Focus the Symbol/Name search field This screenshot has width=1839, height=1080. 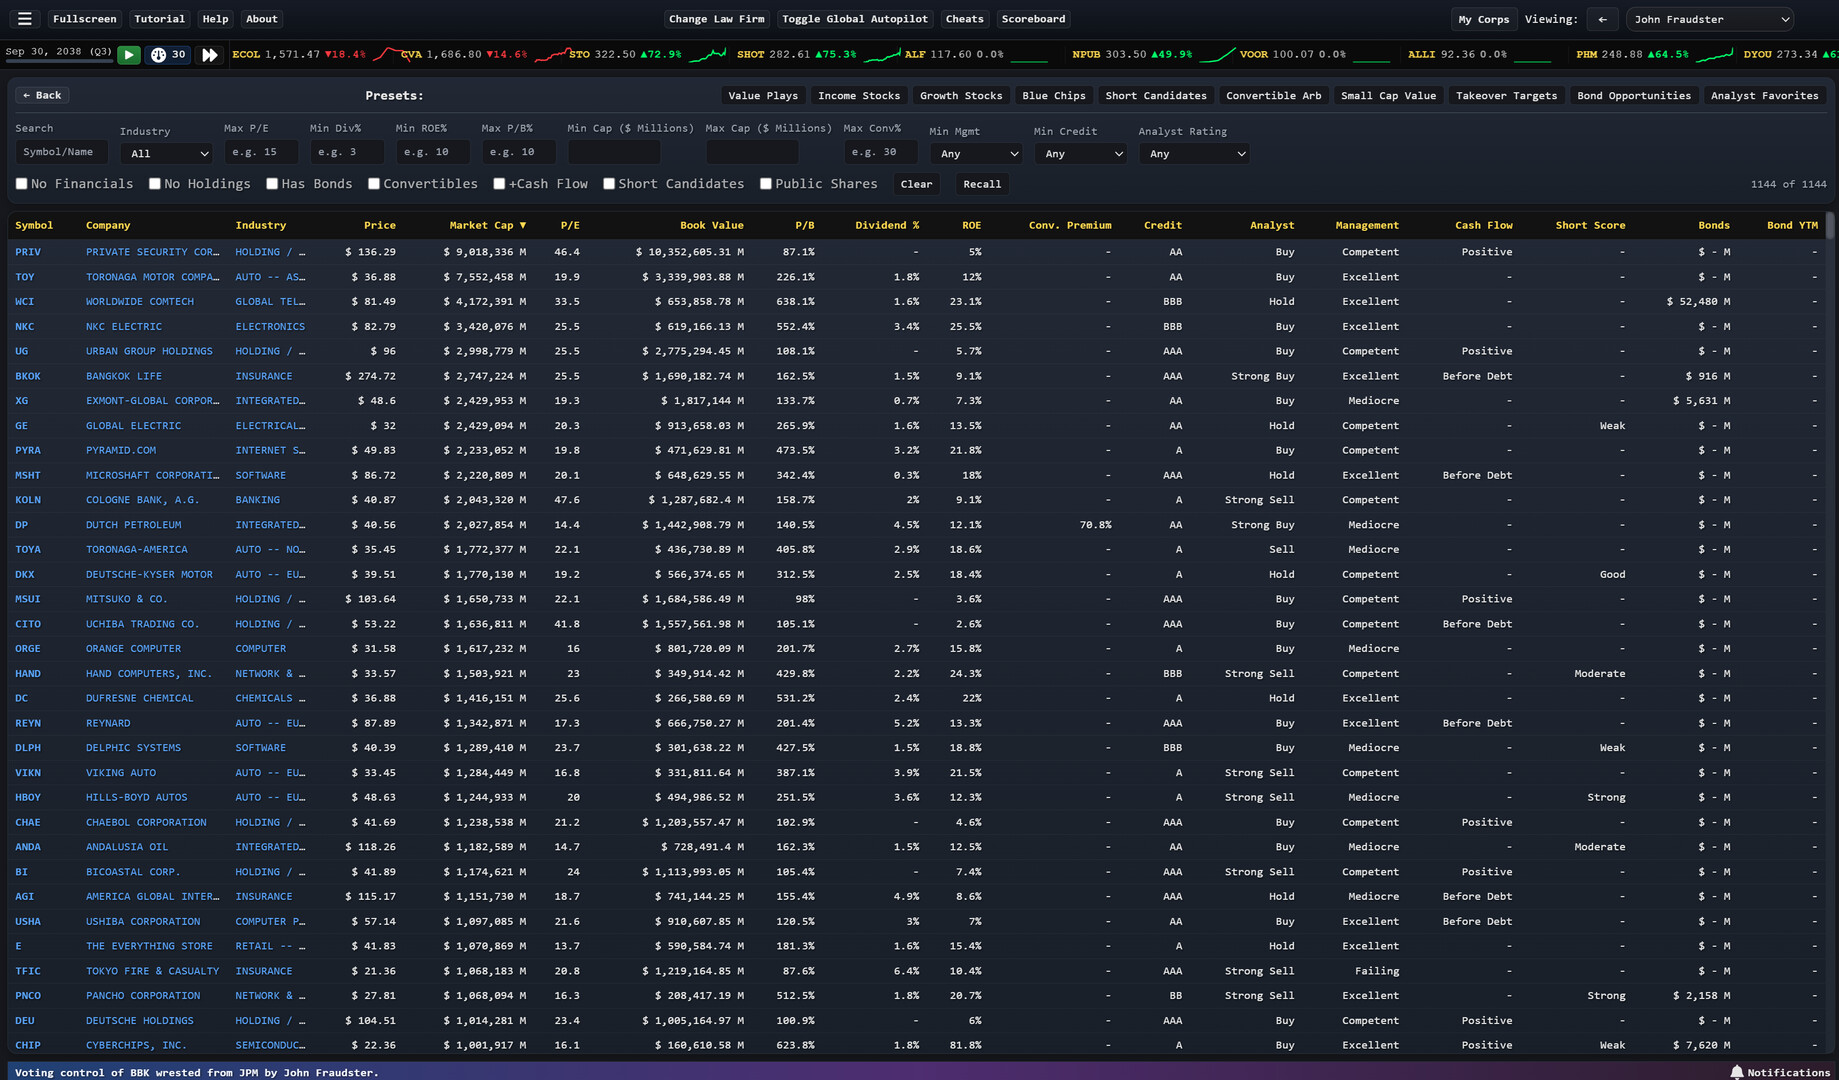(61, 152)
